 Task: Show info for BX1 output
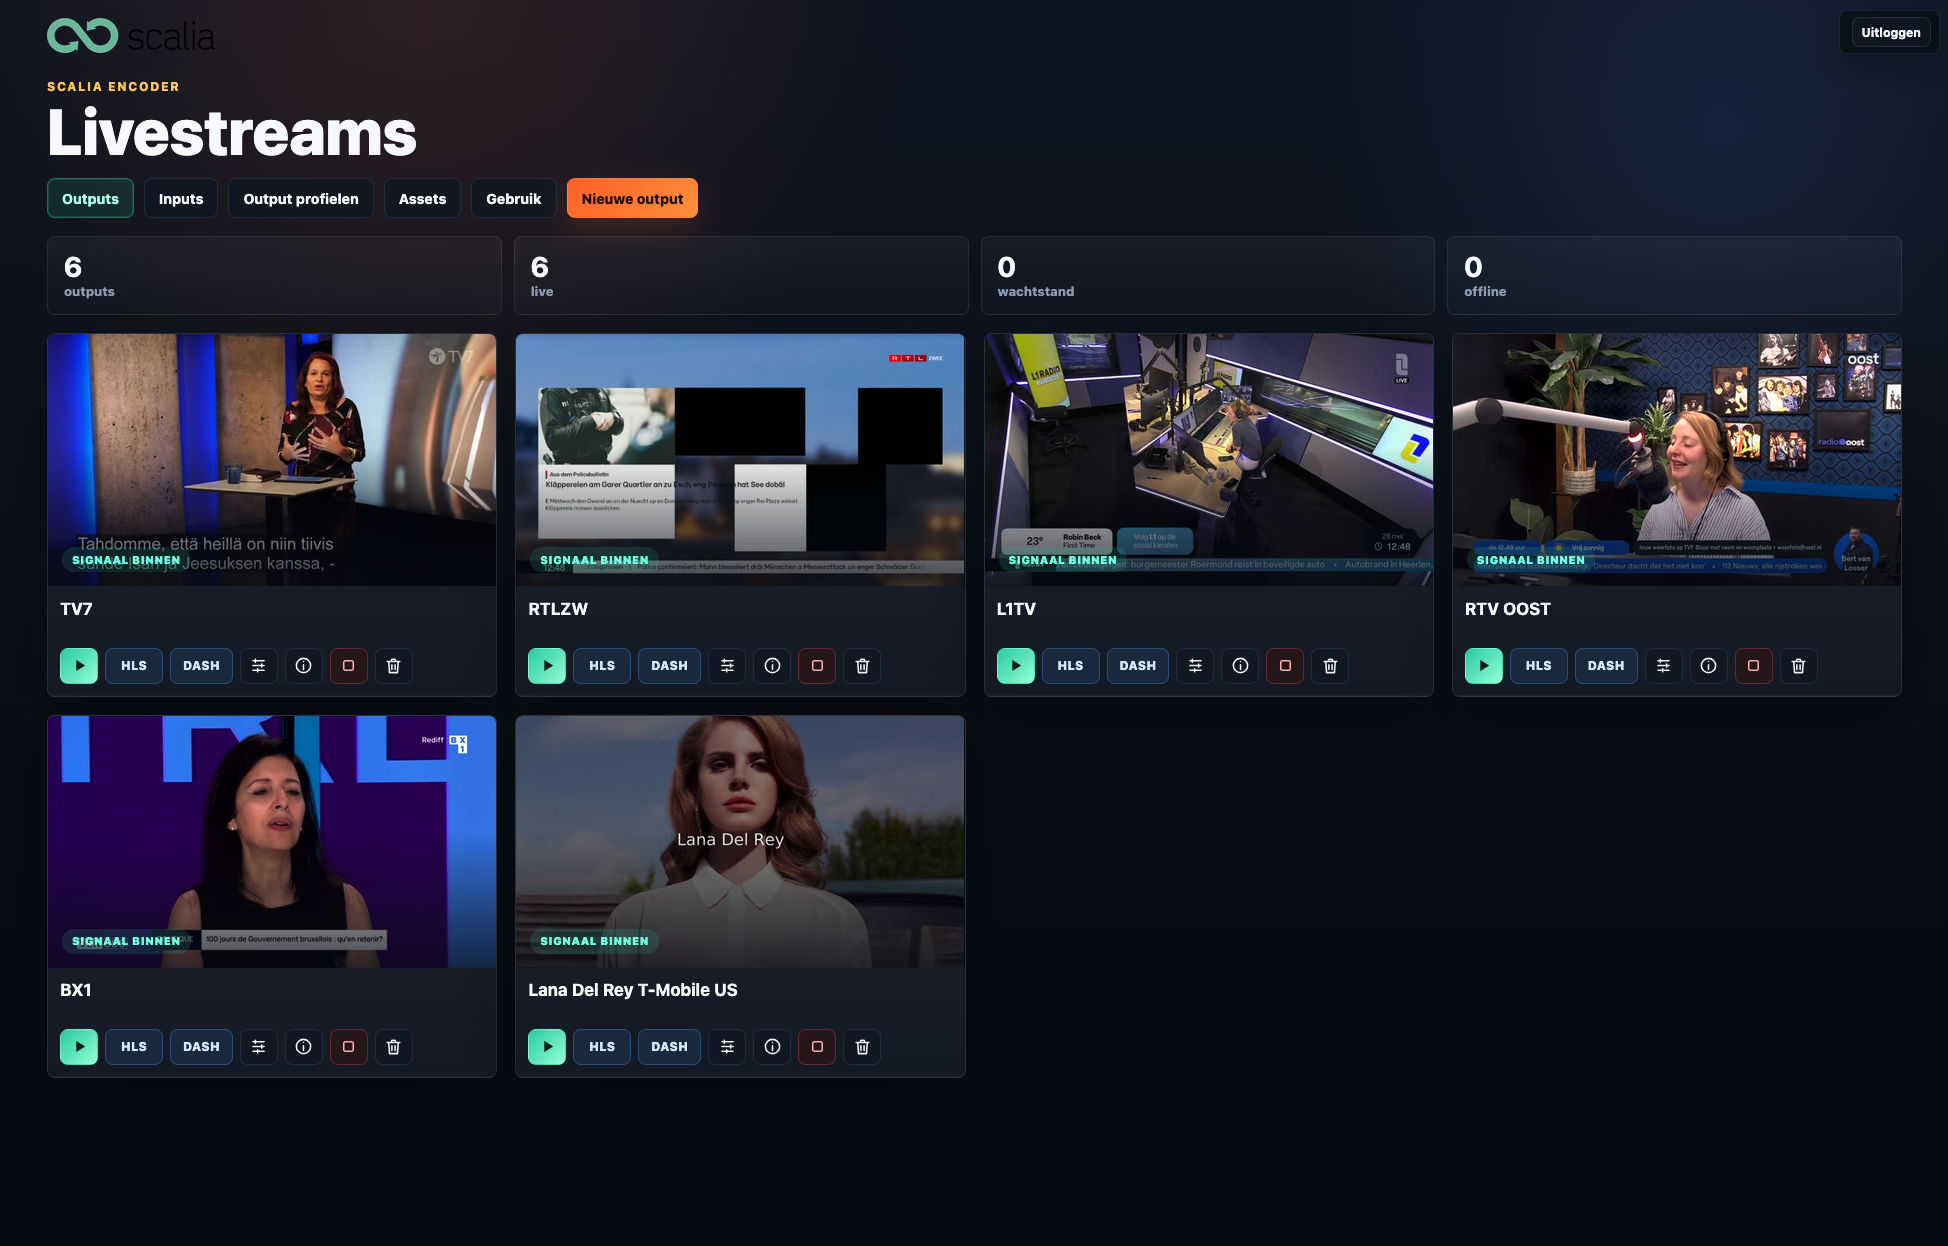point(304,1047)
